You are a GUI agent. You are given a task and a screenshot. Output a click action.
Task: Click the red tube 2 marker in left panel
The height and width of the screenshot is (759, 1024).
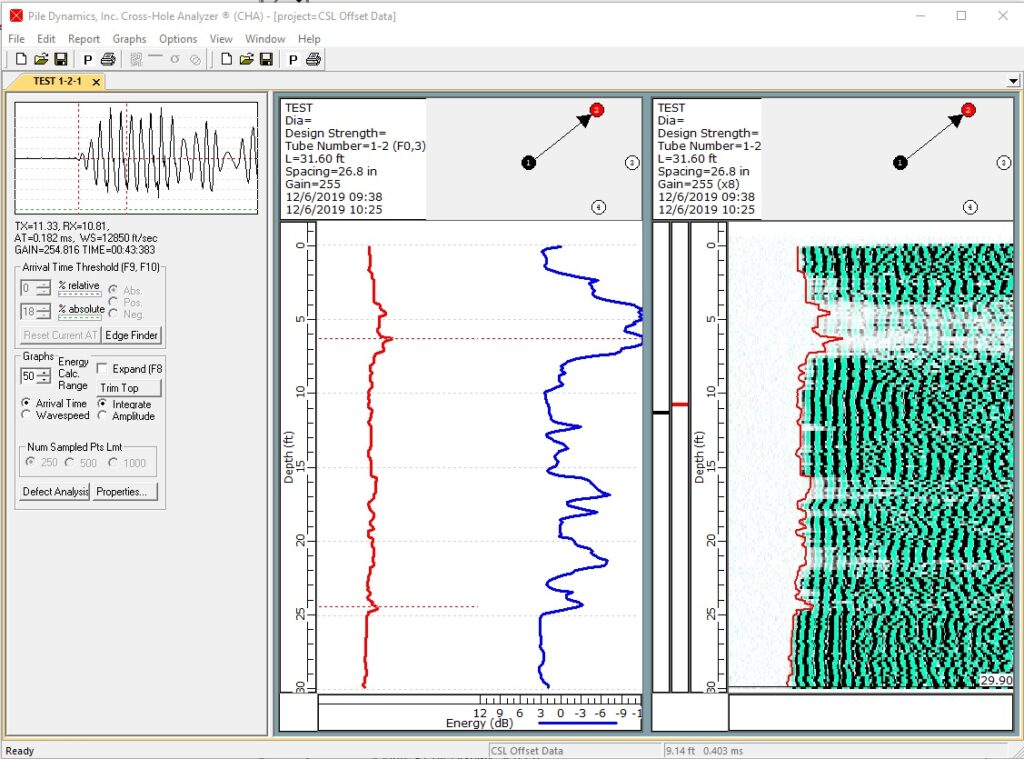tap(597, 110)
